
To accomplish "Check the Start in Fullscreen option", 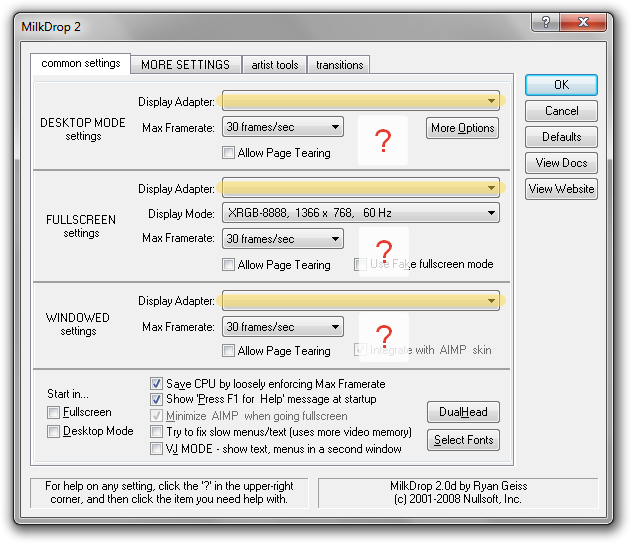I will [54, 412].
